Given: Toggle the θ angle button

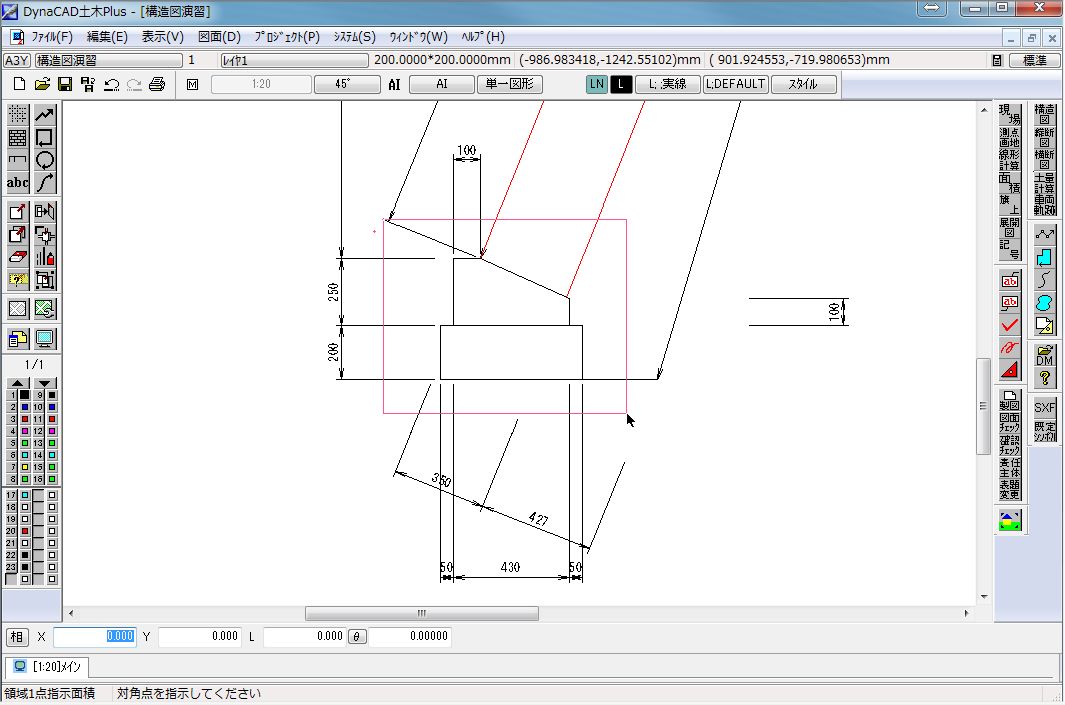Looking at the screenshot, I should tap(357, 636).
